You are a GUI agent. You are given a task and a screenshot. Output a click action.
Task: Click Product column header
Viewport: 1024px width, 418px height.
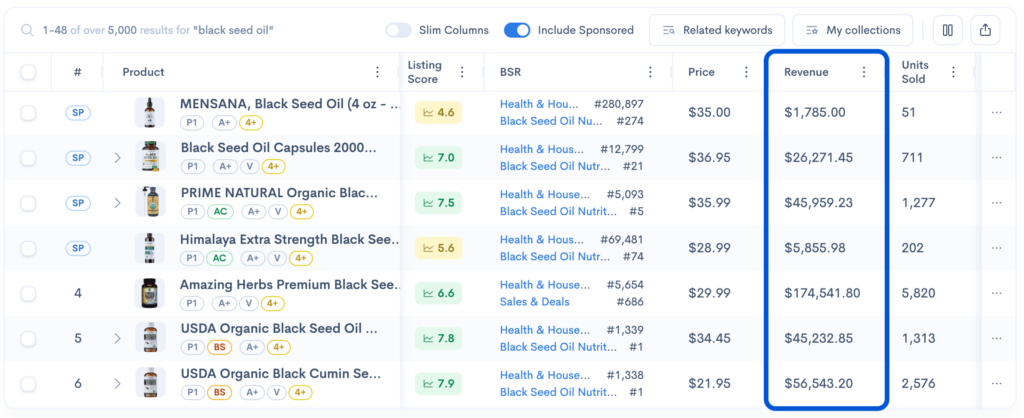[144, 72]
